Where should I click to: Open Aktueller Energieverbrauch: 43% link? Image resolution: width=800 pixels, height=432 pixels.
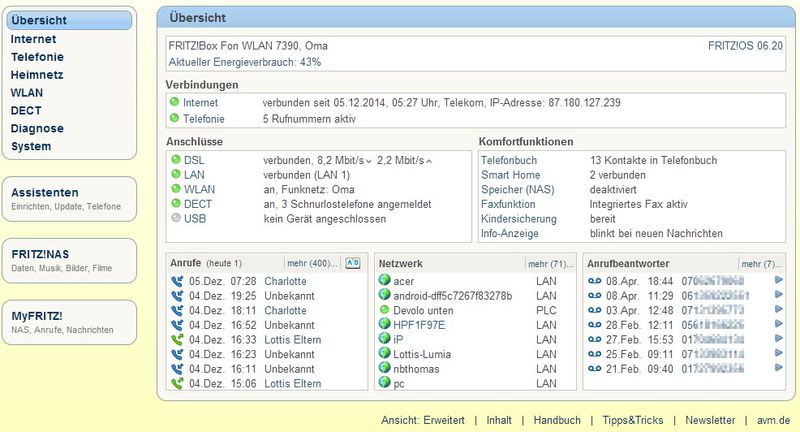[x=244, y=62]
